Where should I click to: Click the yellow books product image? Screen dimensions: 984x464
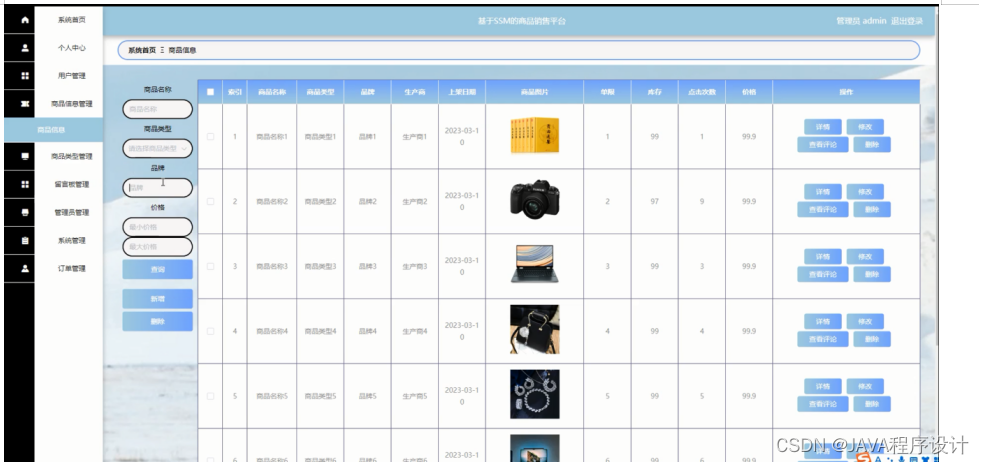point(535,136)
